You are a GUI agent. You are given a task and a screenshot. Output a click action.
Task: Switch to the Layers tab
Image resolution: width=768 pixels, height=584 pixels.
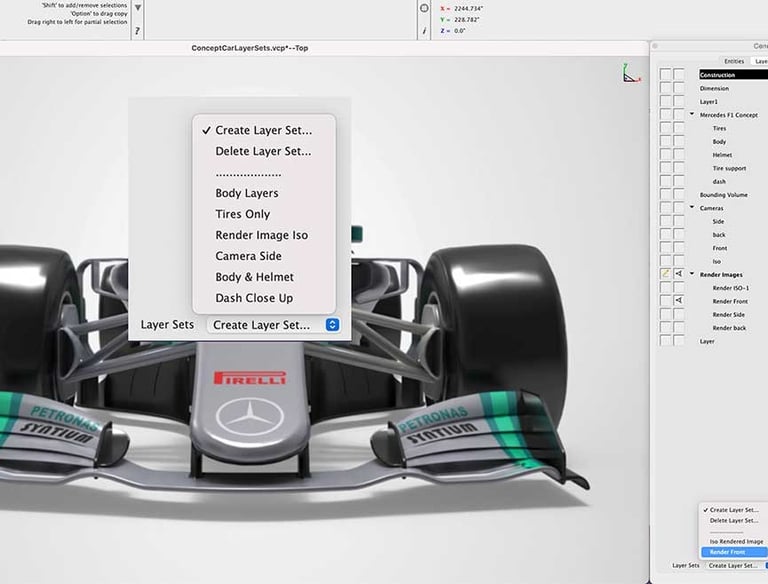pos(761,61)
